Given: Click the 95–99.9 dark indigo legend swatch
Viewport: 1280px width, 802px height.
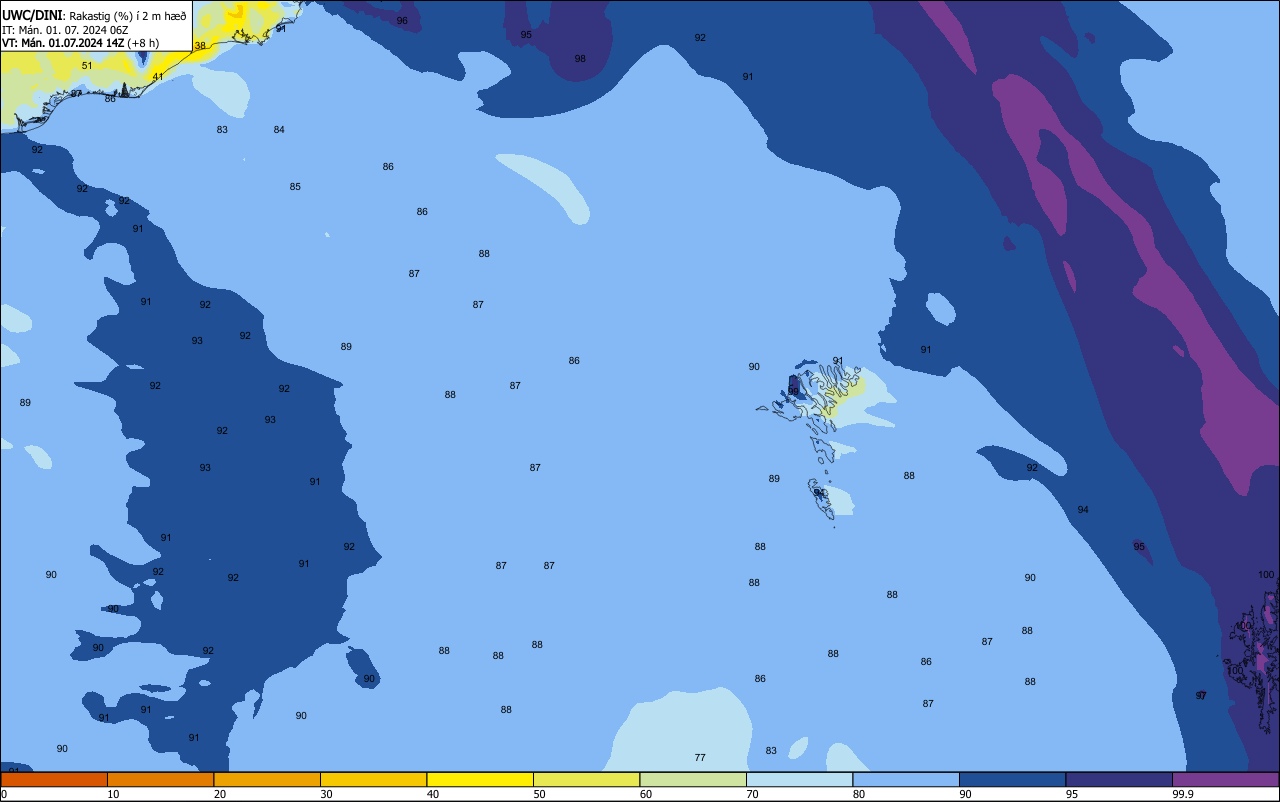Looking at the screenshot, I should coord(1119,779).
